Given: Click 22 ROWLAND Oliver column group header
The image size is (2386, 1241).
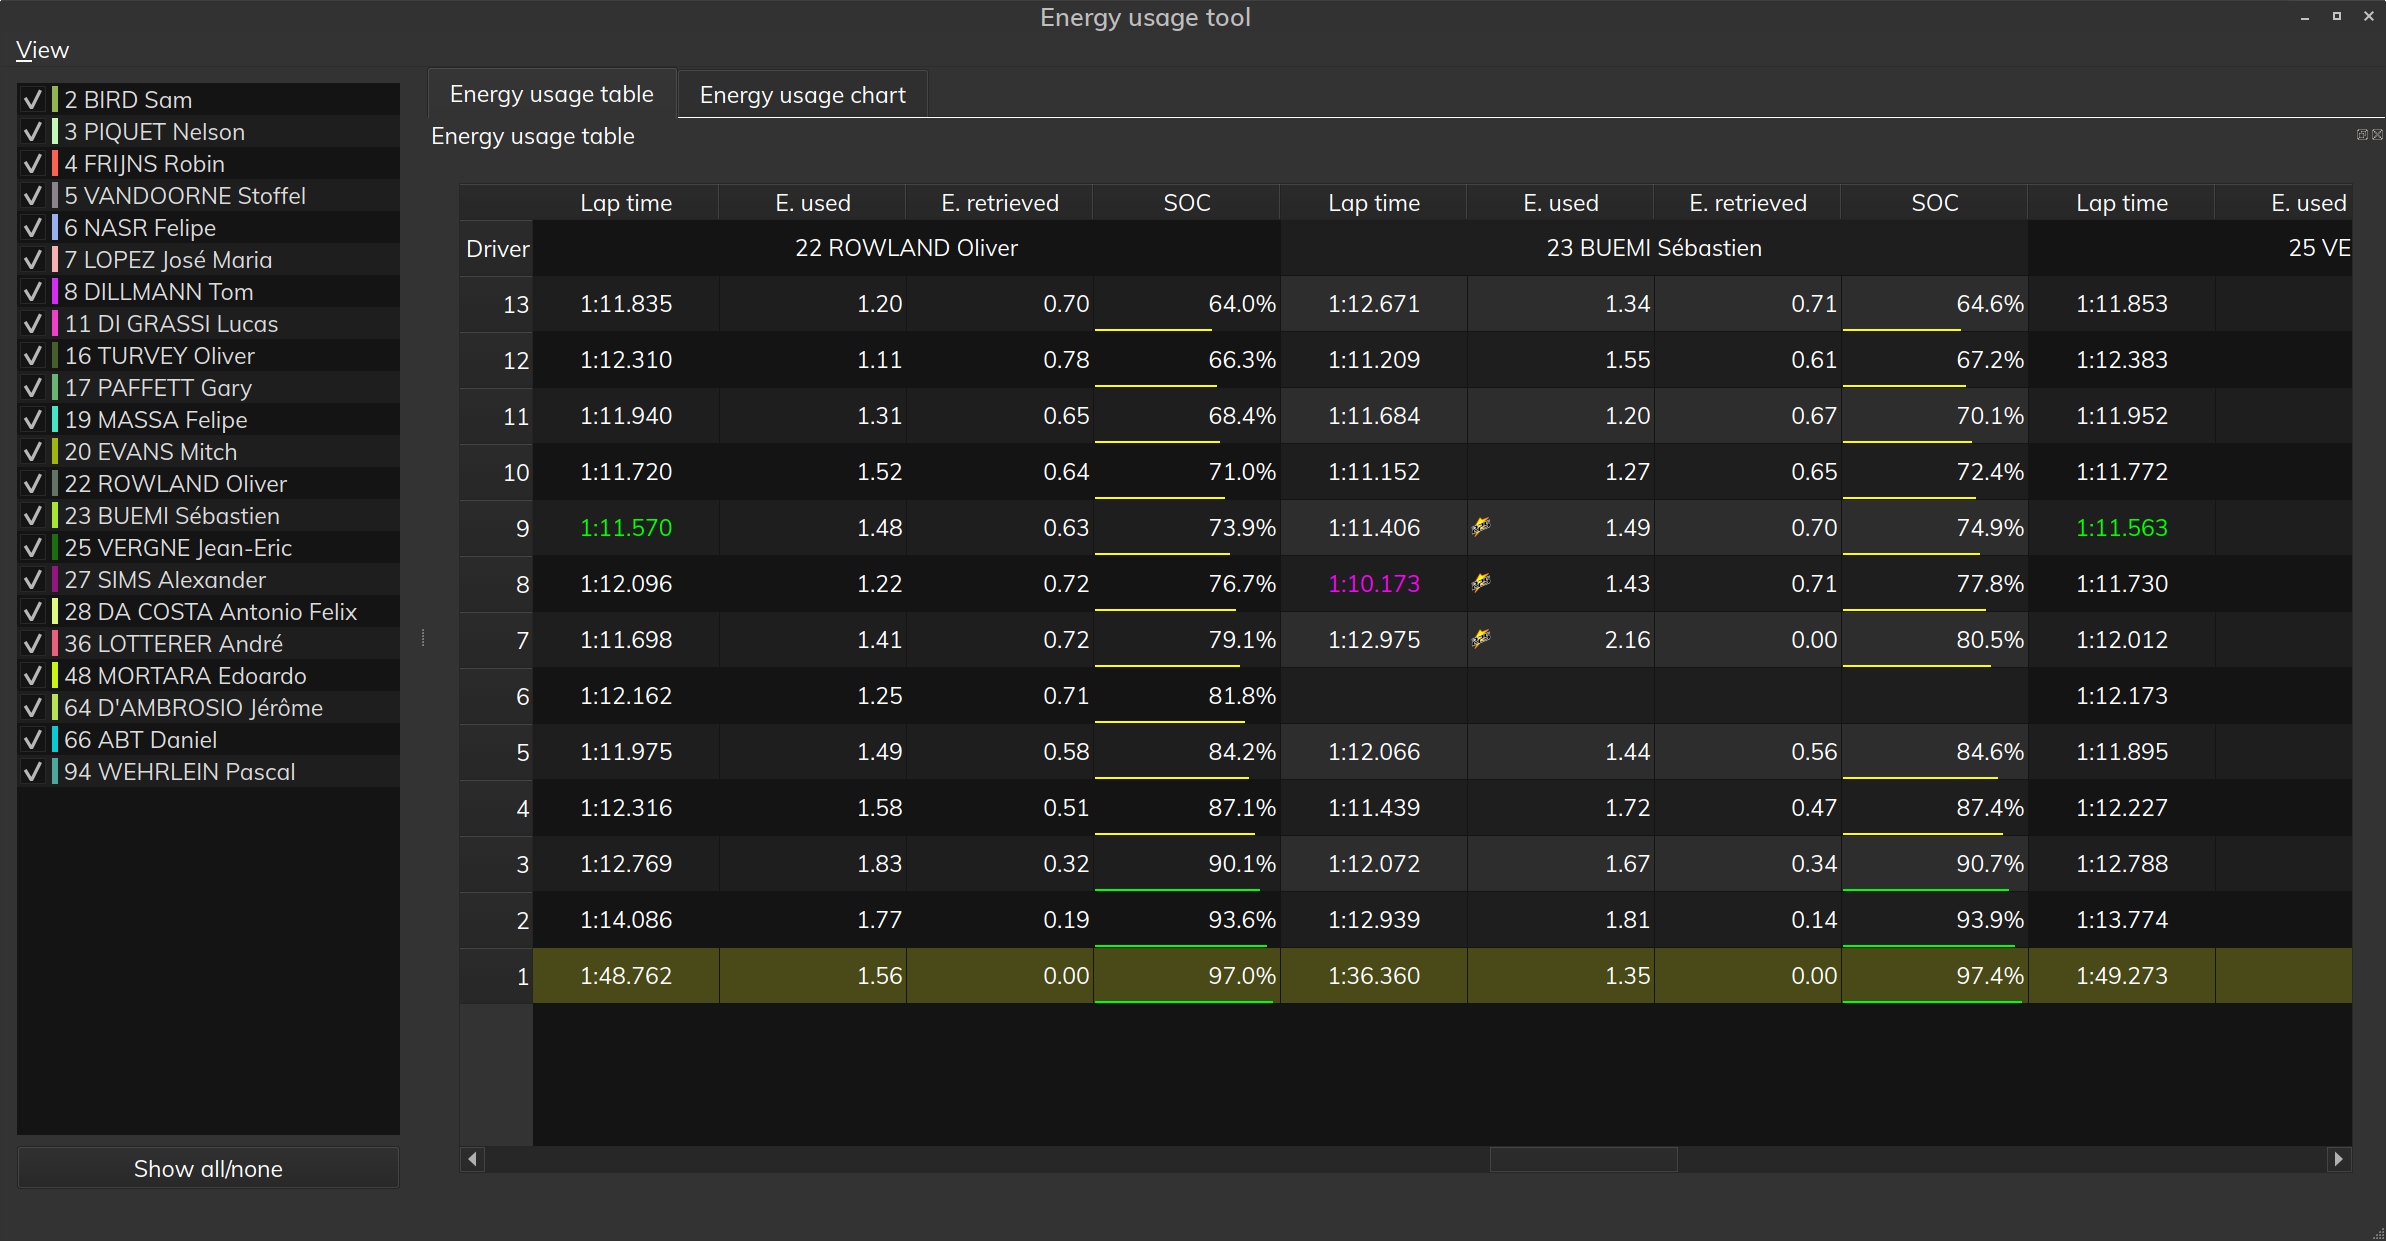Looking at the screenshot, I should tap(906, 248).
